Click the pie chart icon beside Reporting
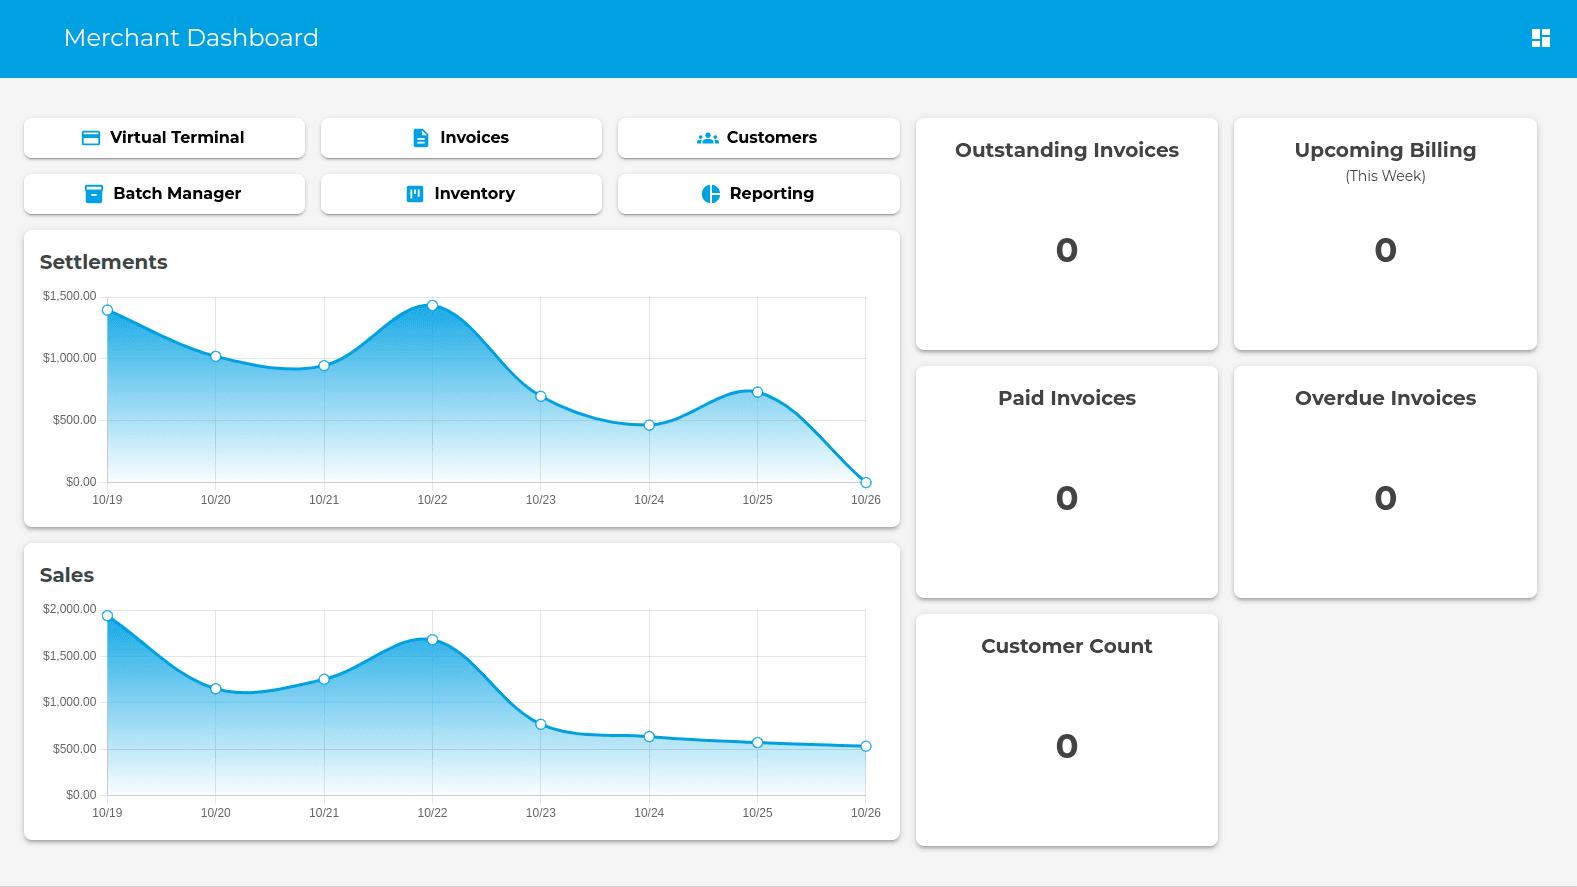1577x887 pixels. (711, 194)
